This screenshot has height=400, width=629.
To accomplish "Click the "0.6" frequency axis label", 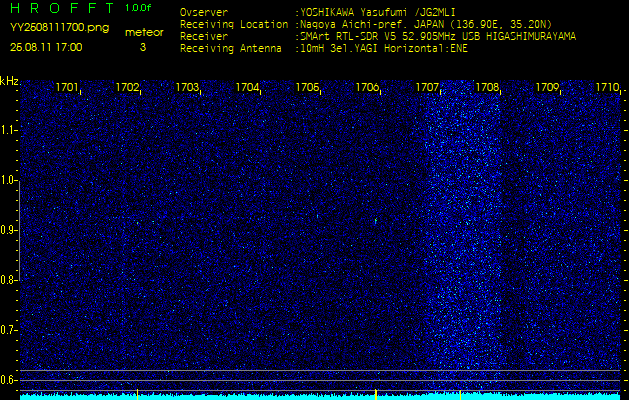I will pyautogui.click(x=8, y=380).
